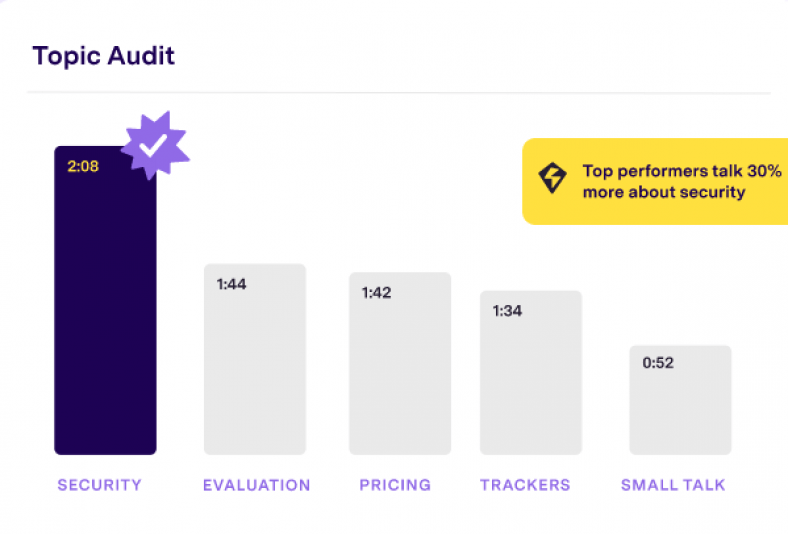The width and height of the screenshot is (788, 534).
Task: Click the 1:44 duration value
Action: click(x=231, y=284)
